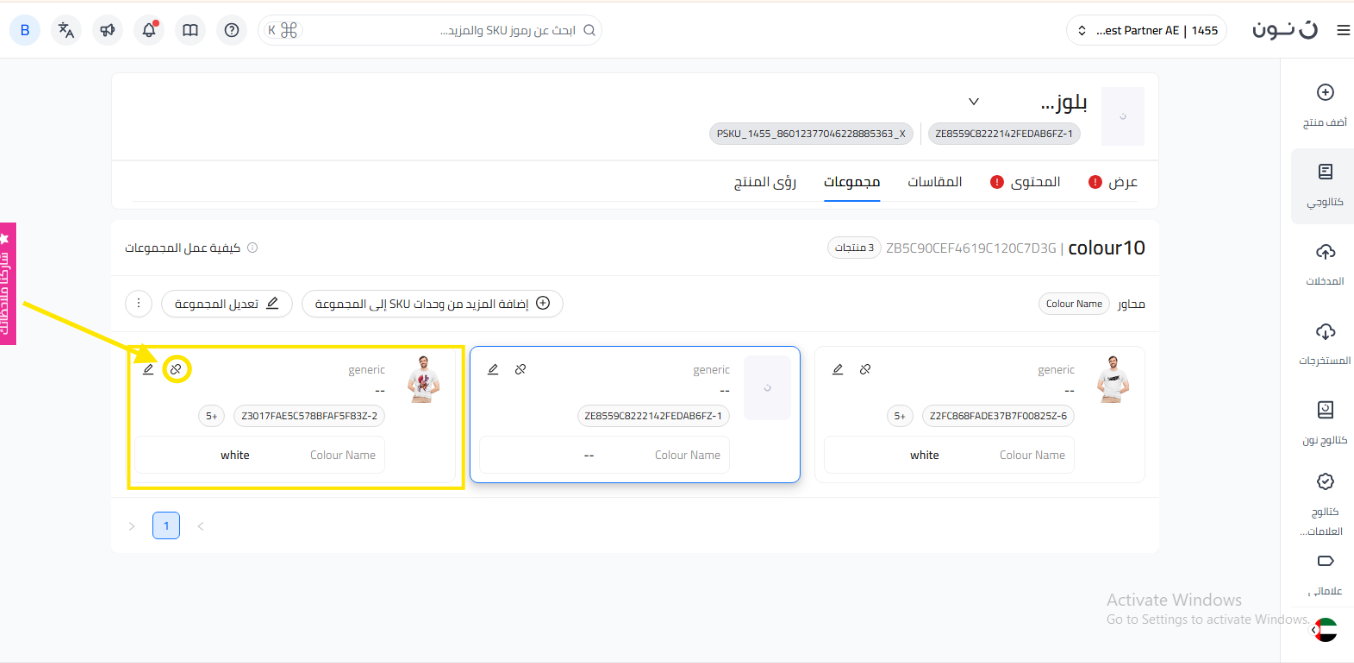Click the white t-shirt product thumbnail
Viewport: 1354px width, 663px height.
click(x=1114, y=380)
